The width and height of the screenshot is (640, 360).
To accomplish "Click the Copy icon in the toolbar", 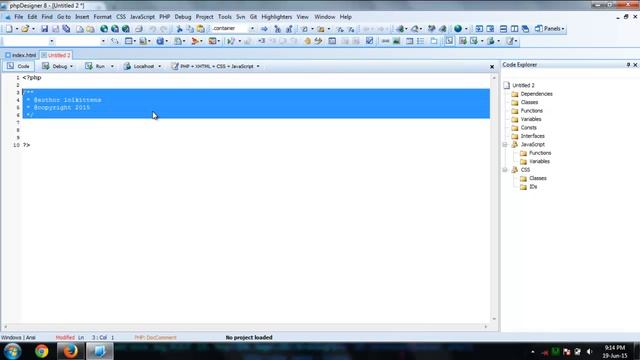I will [190, 29].
